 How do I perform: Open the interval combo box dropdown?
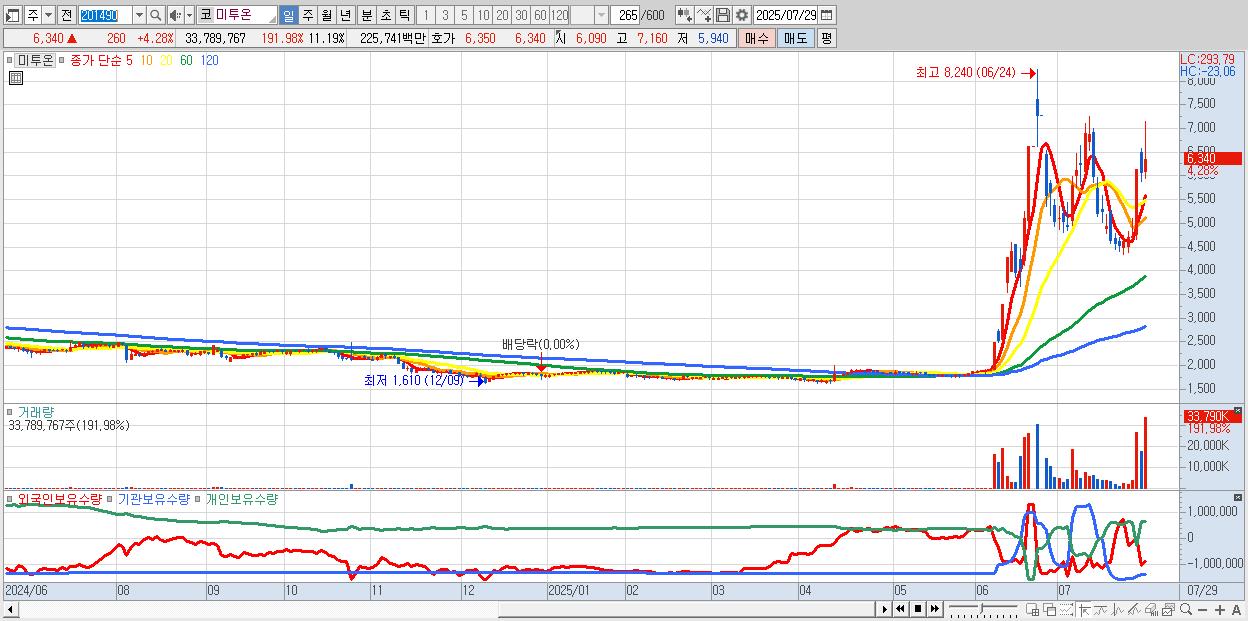tap(601, 15)
